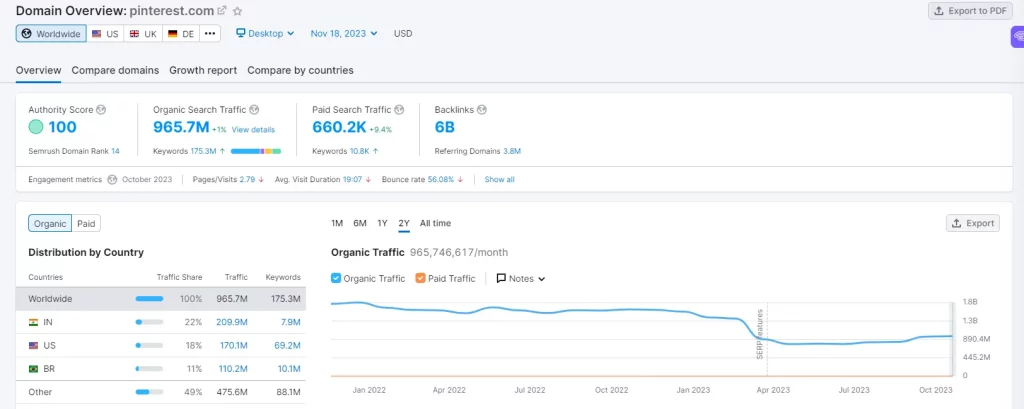Star the pinterest.com domain as favorite
The width and height of the screenshot is (1024, 409).
coord(238,10)
